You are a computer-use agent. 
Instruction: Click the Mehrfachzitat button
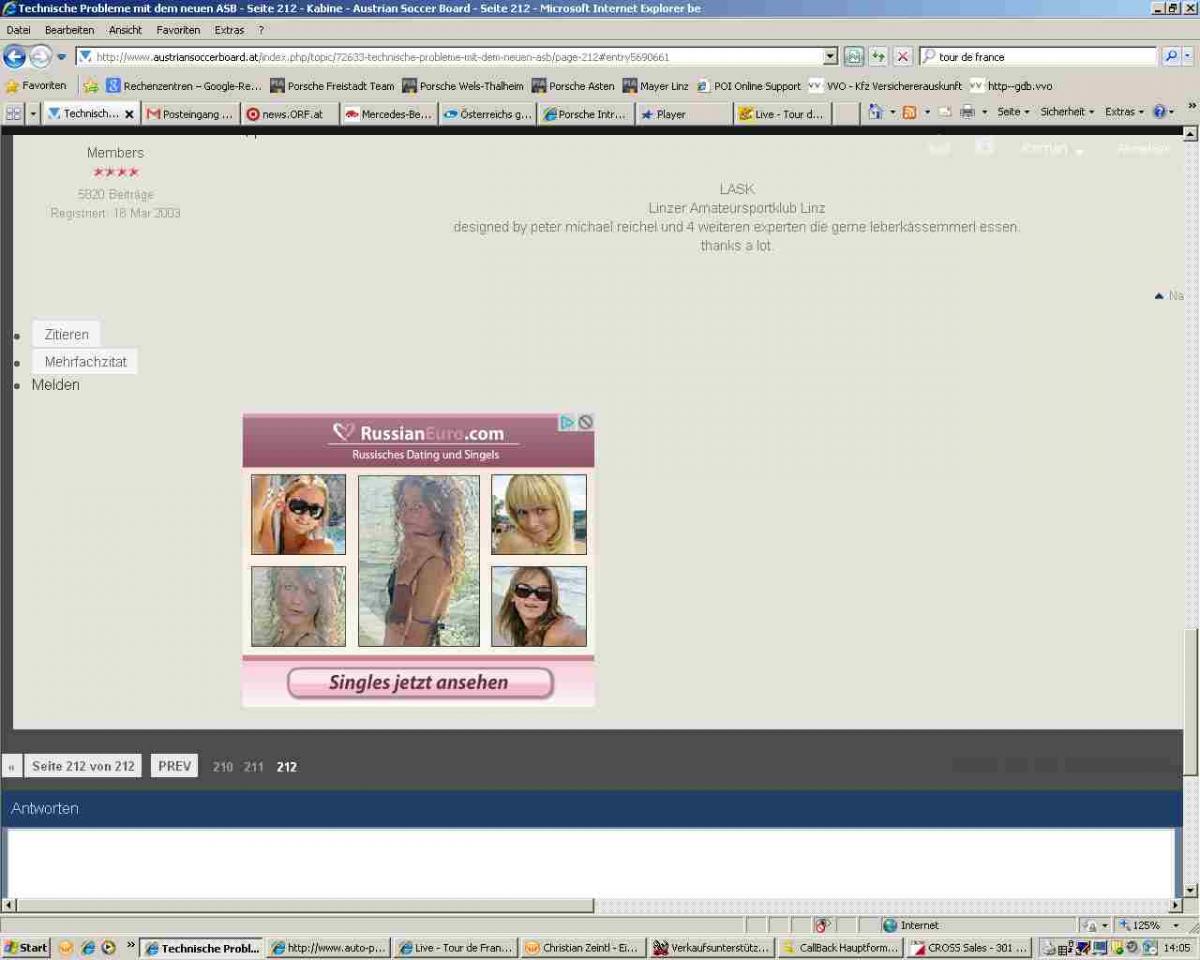point(85,362)
